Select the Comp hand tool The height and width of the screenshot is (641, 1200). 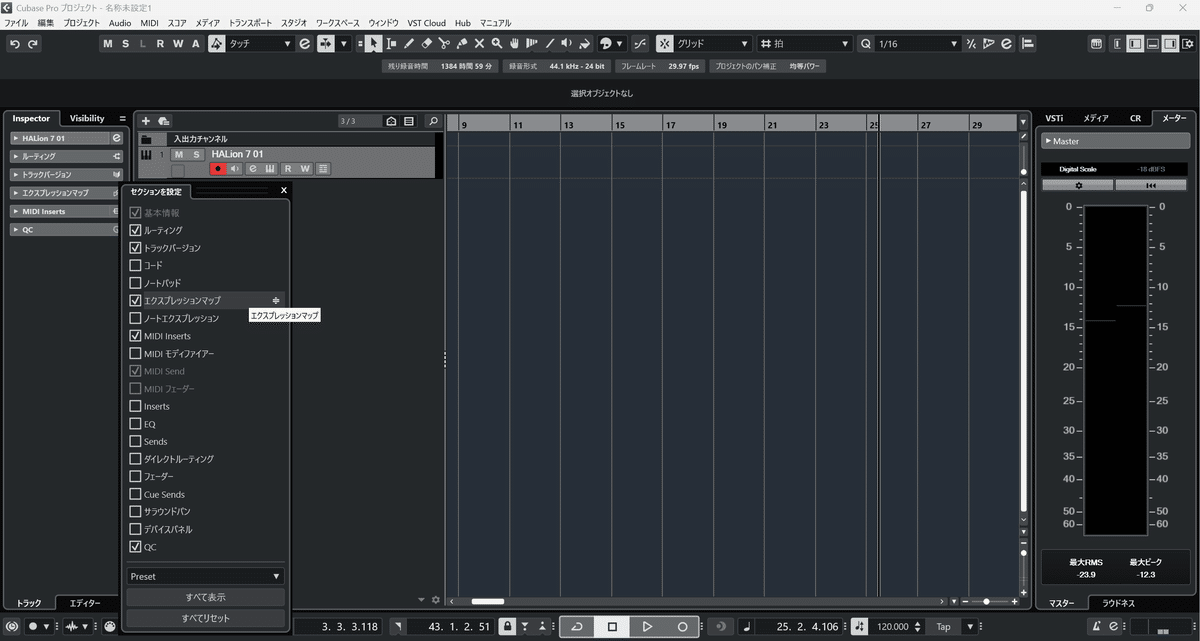514,44
